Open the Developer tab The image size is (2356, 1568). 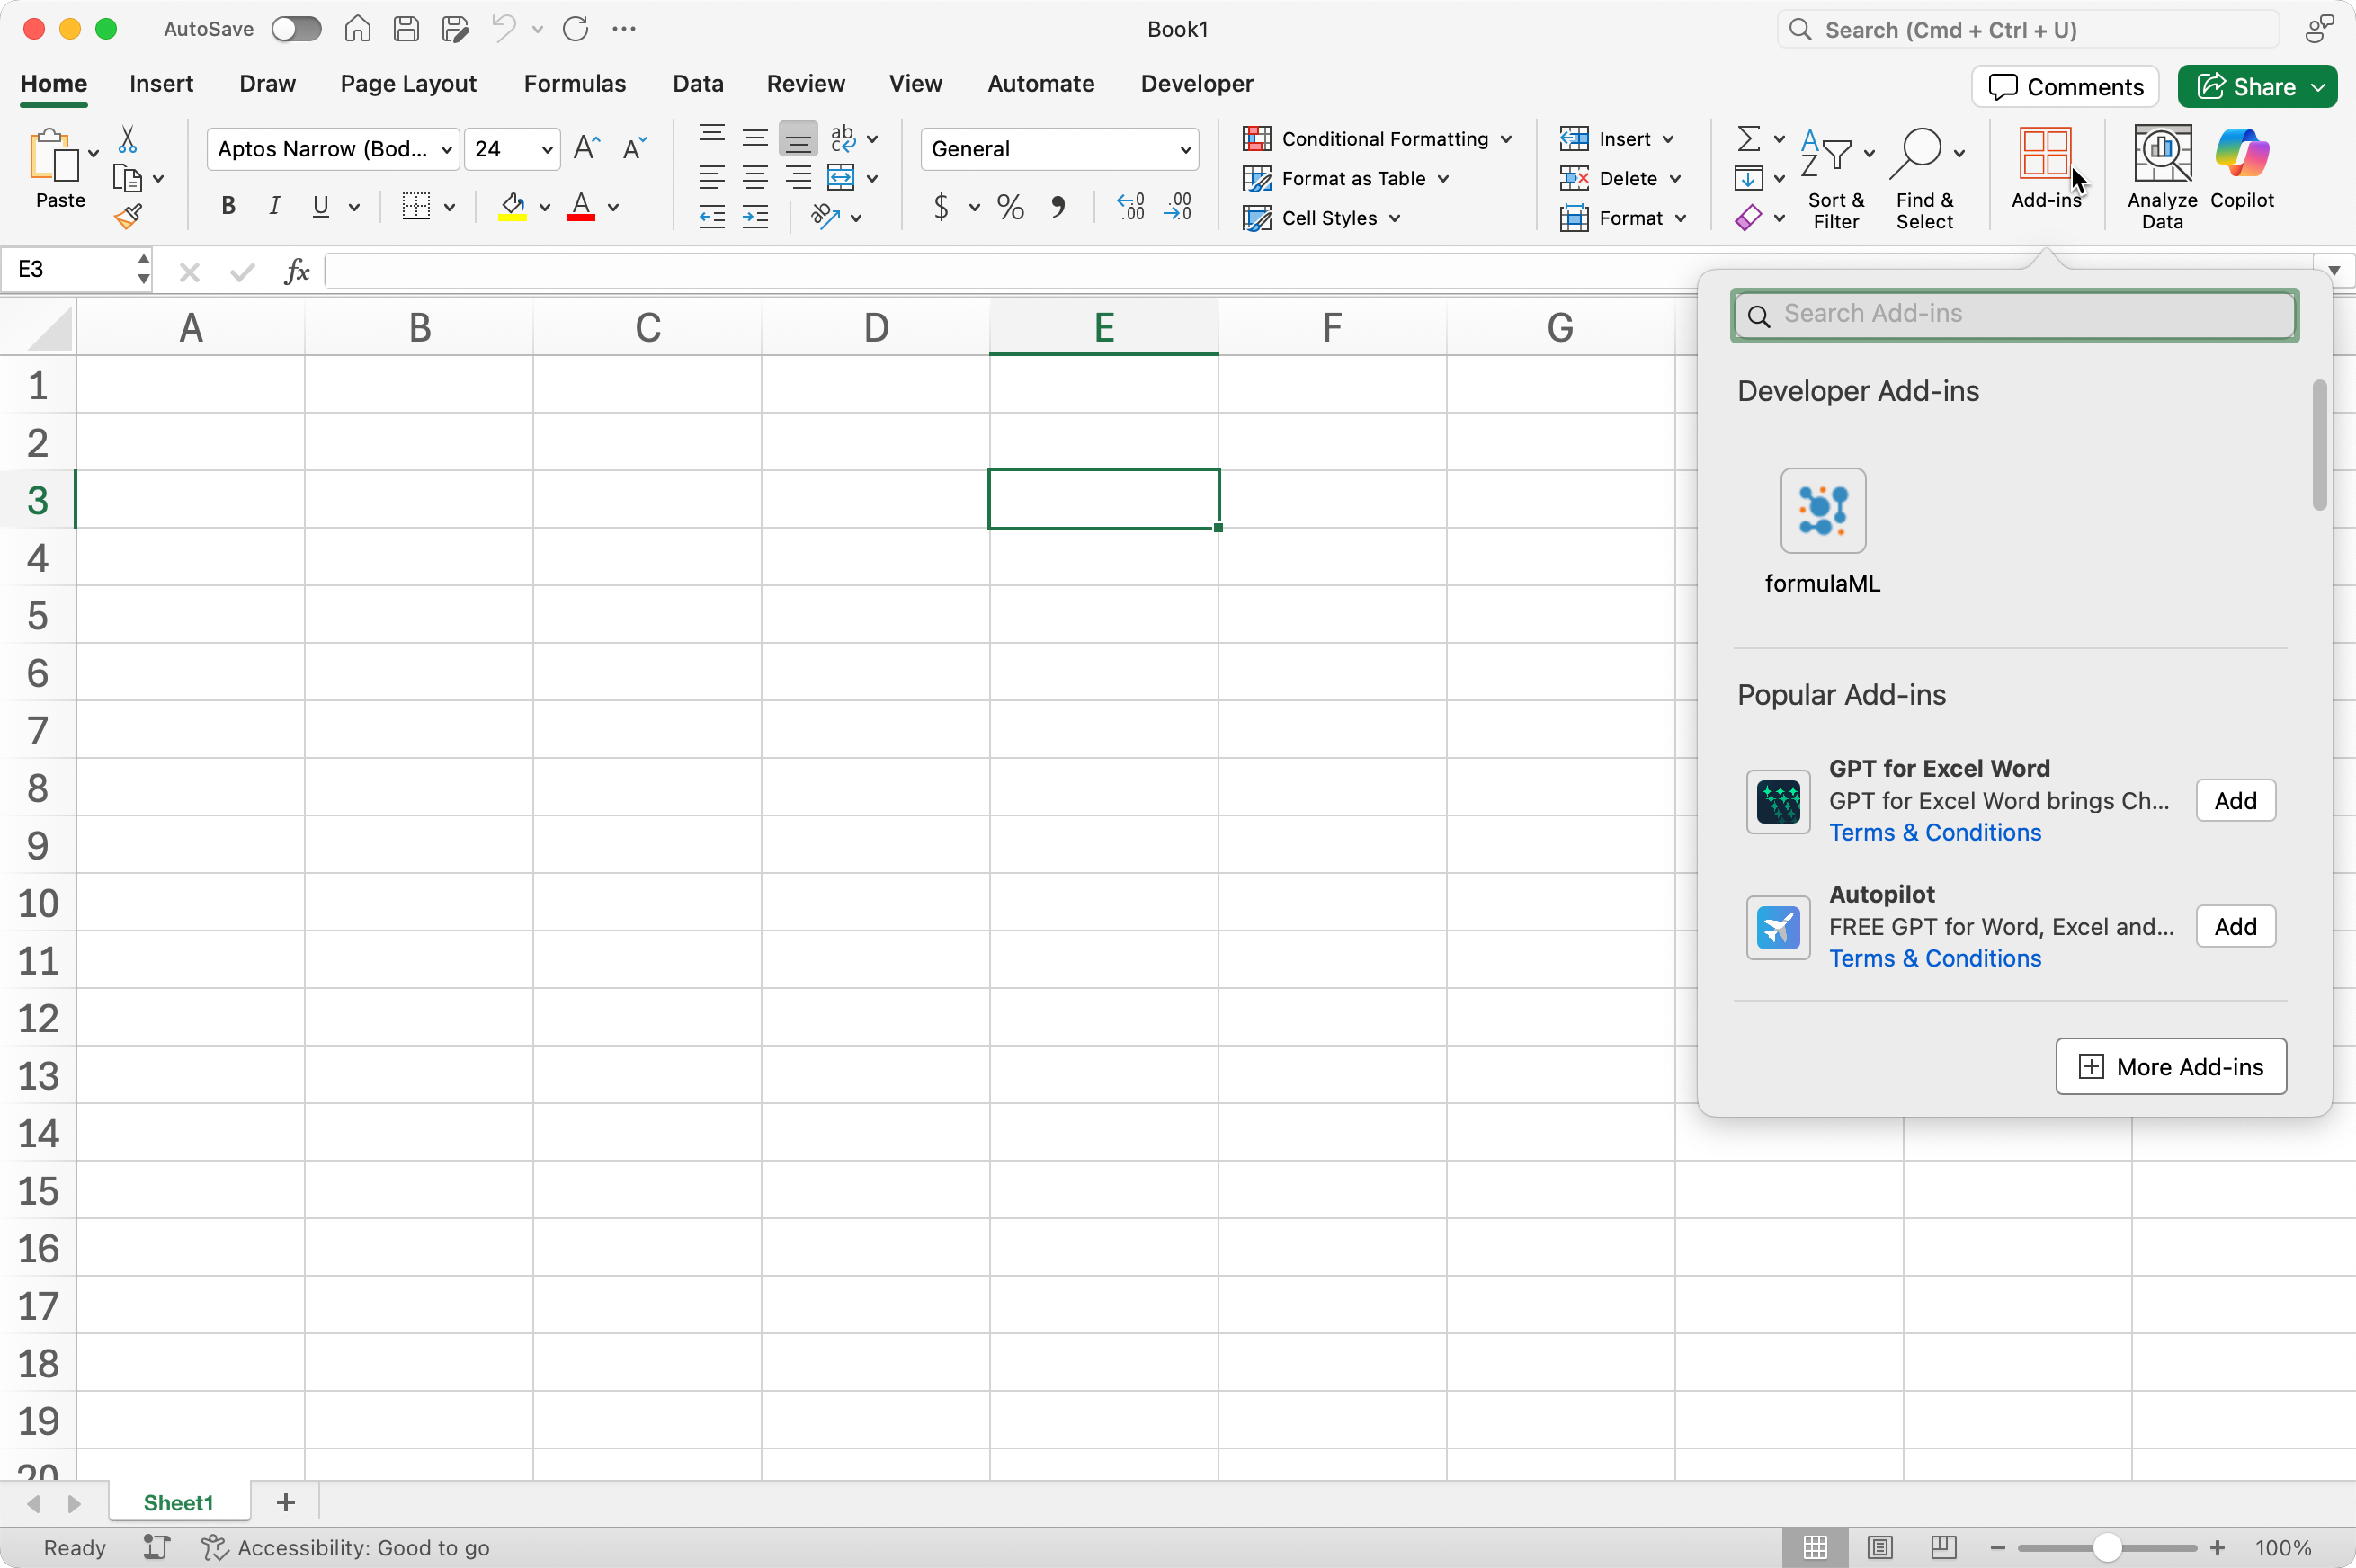pyautogui.click(x=1196, y=84)
